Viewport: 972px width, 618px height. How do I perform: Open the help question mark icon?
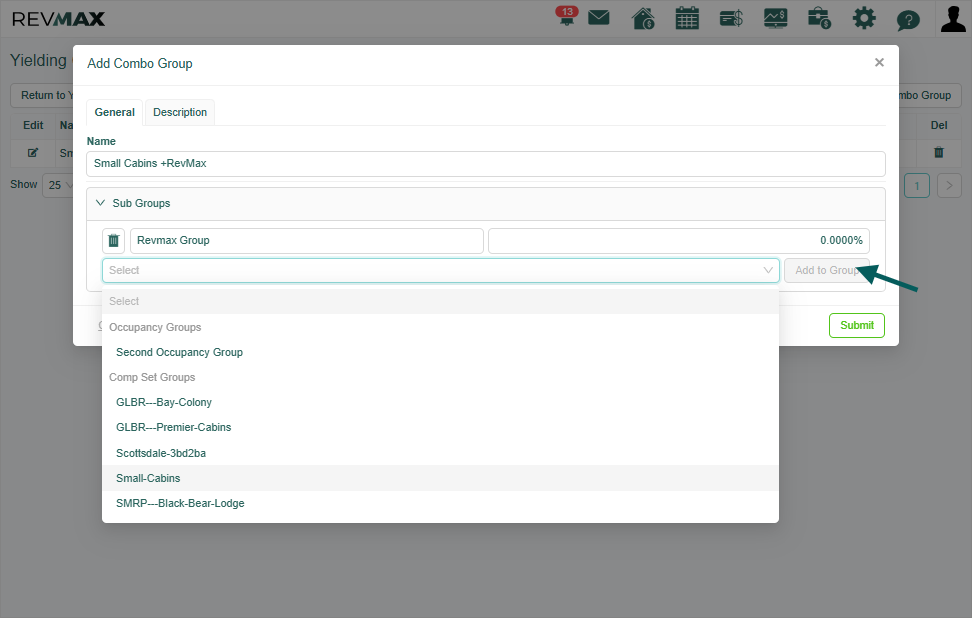pyautogui.click(x=908, y=20)
